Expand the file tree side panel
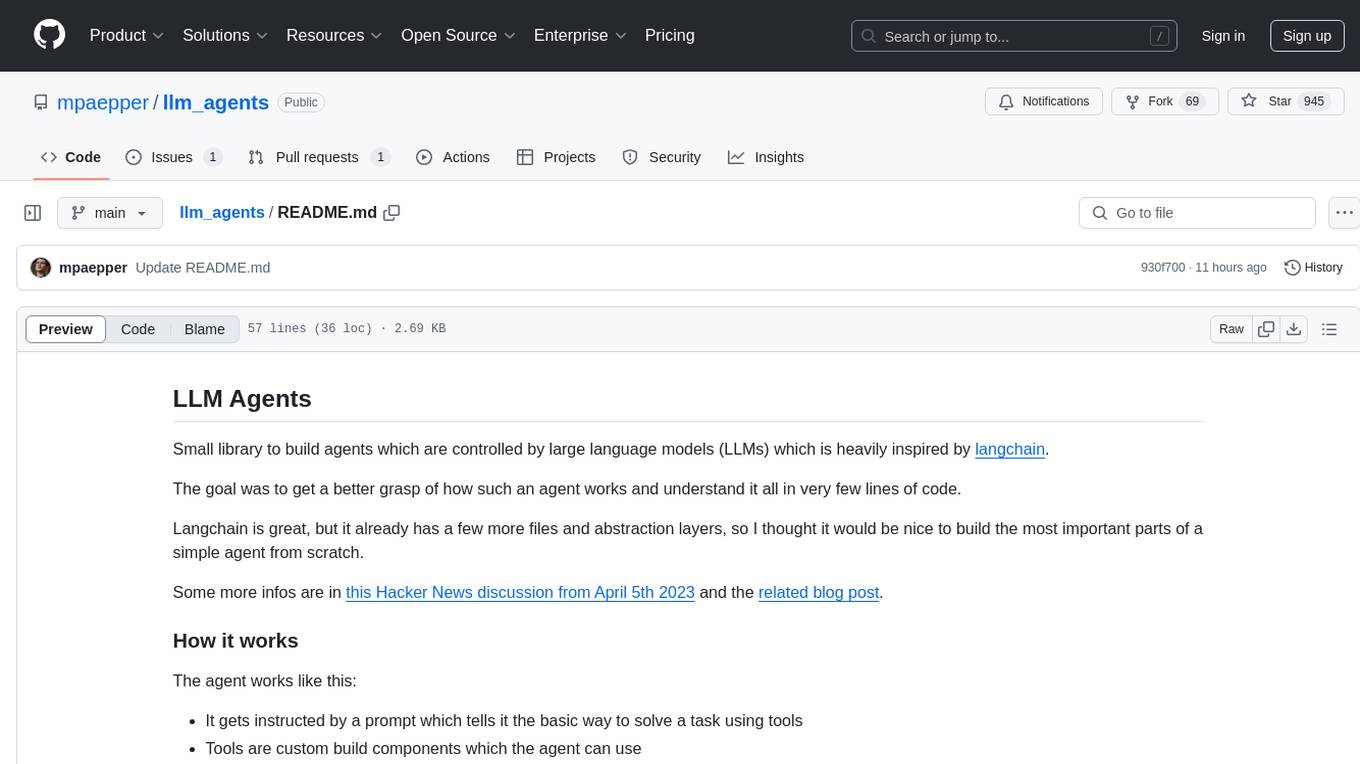The height and width of the screenshot is (764, 1360). (33, 213)
